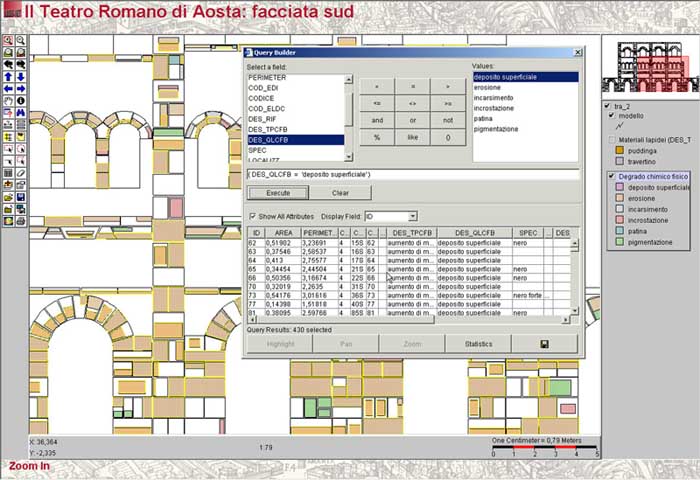Sort table by the AREA column header
The image size is (700, 480).
coord(280,233)
